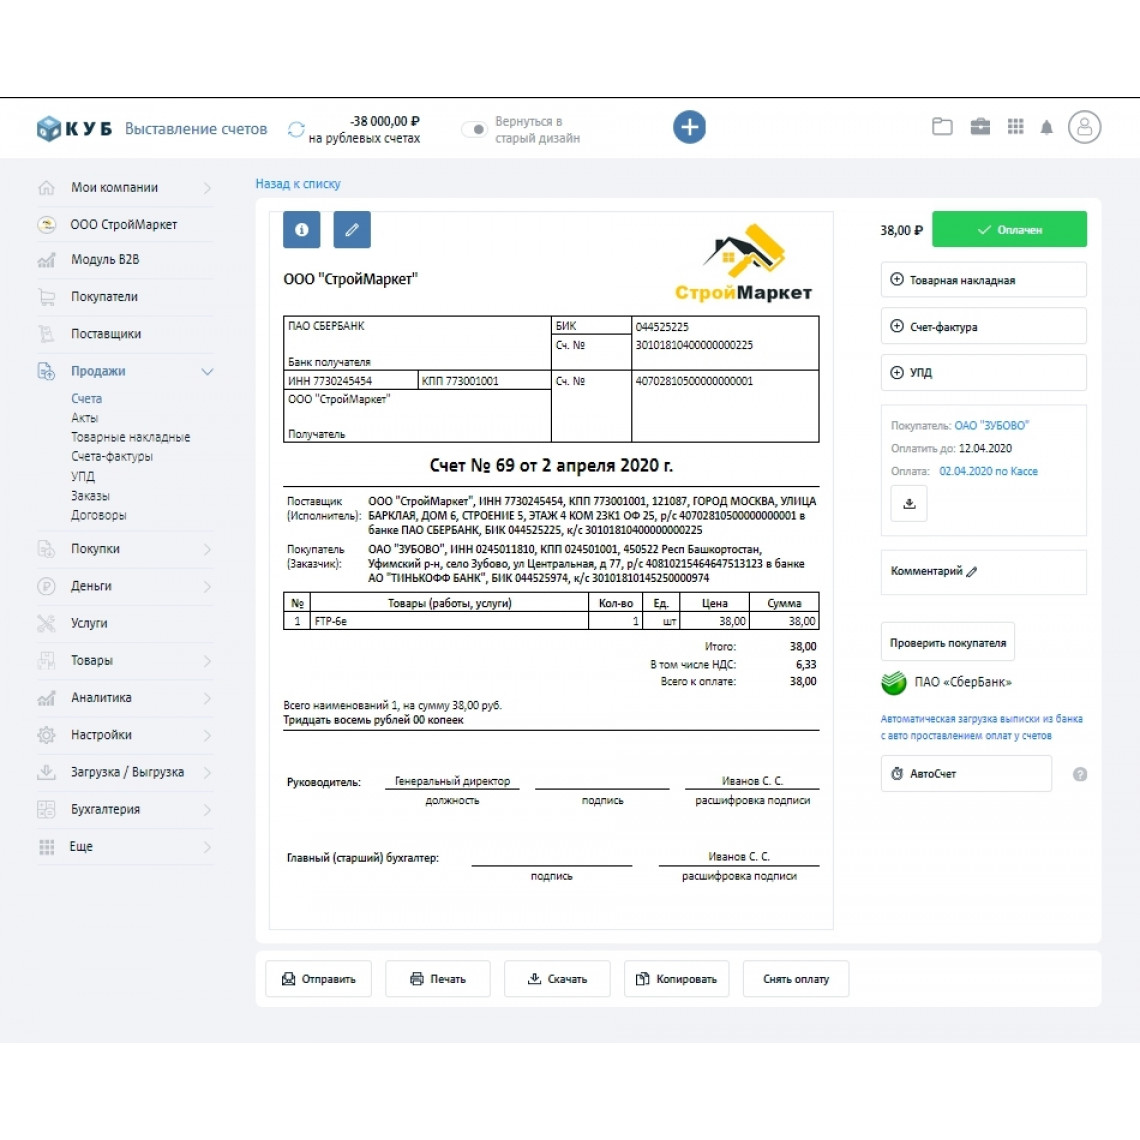Click the АвтоСчет button
The height and width of the screenshot is (1140, 1140).
(x=966, y=774)
